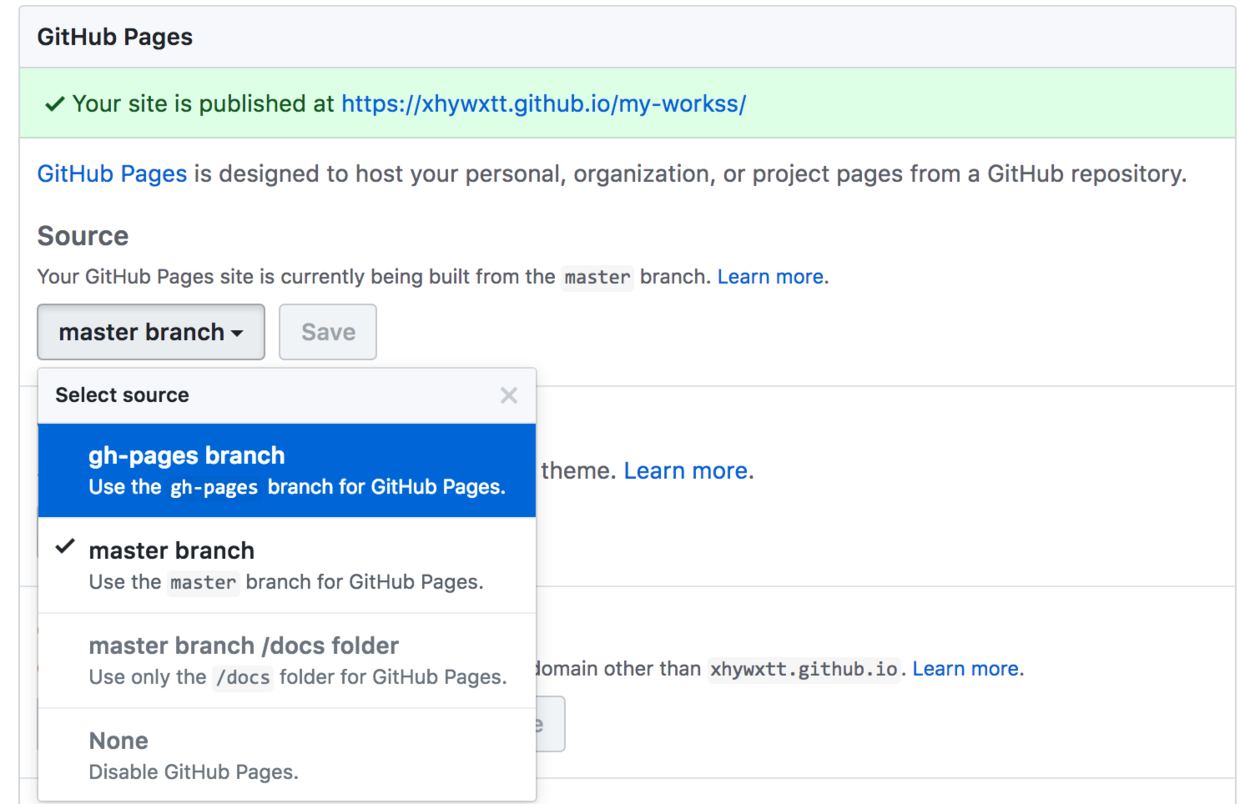The width and height of the screenshot is (1240, 804).
Task: Click the green checkmark in published banner
Action: tap(56, 104)
